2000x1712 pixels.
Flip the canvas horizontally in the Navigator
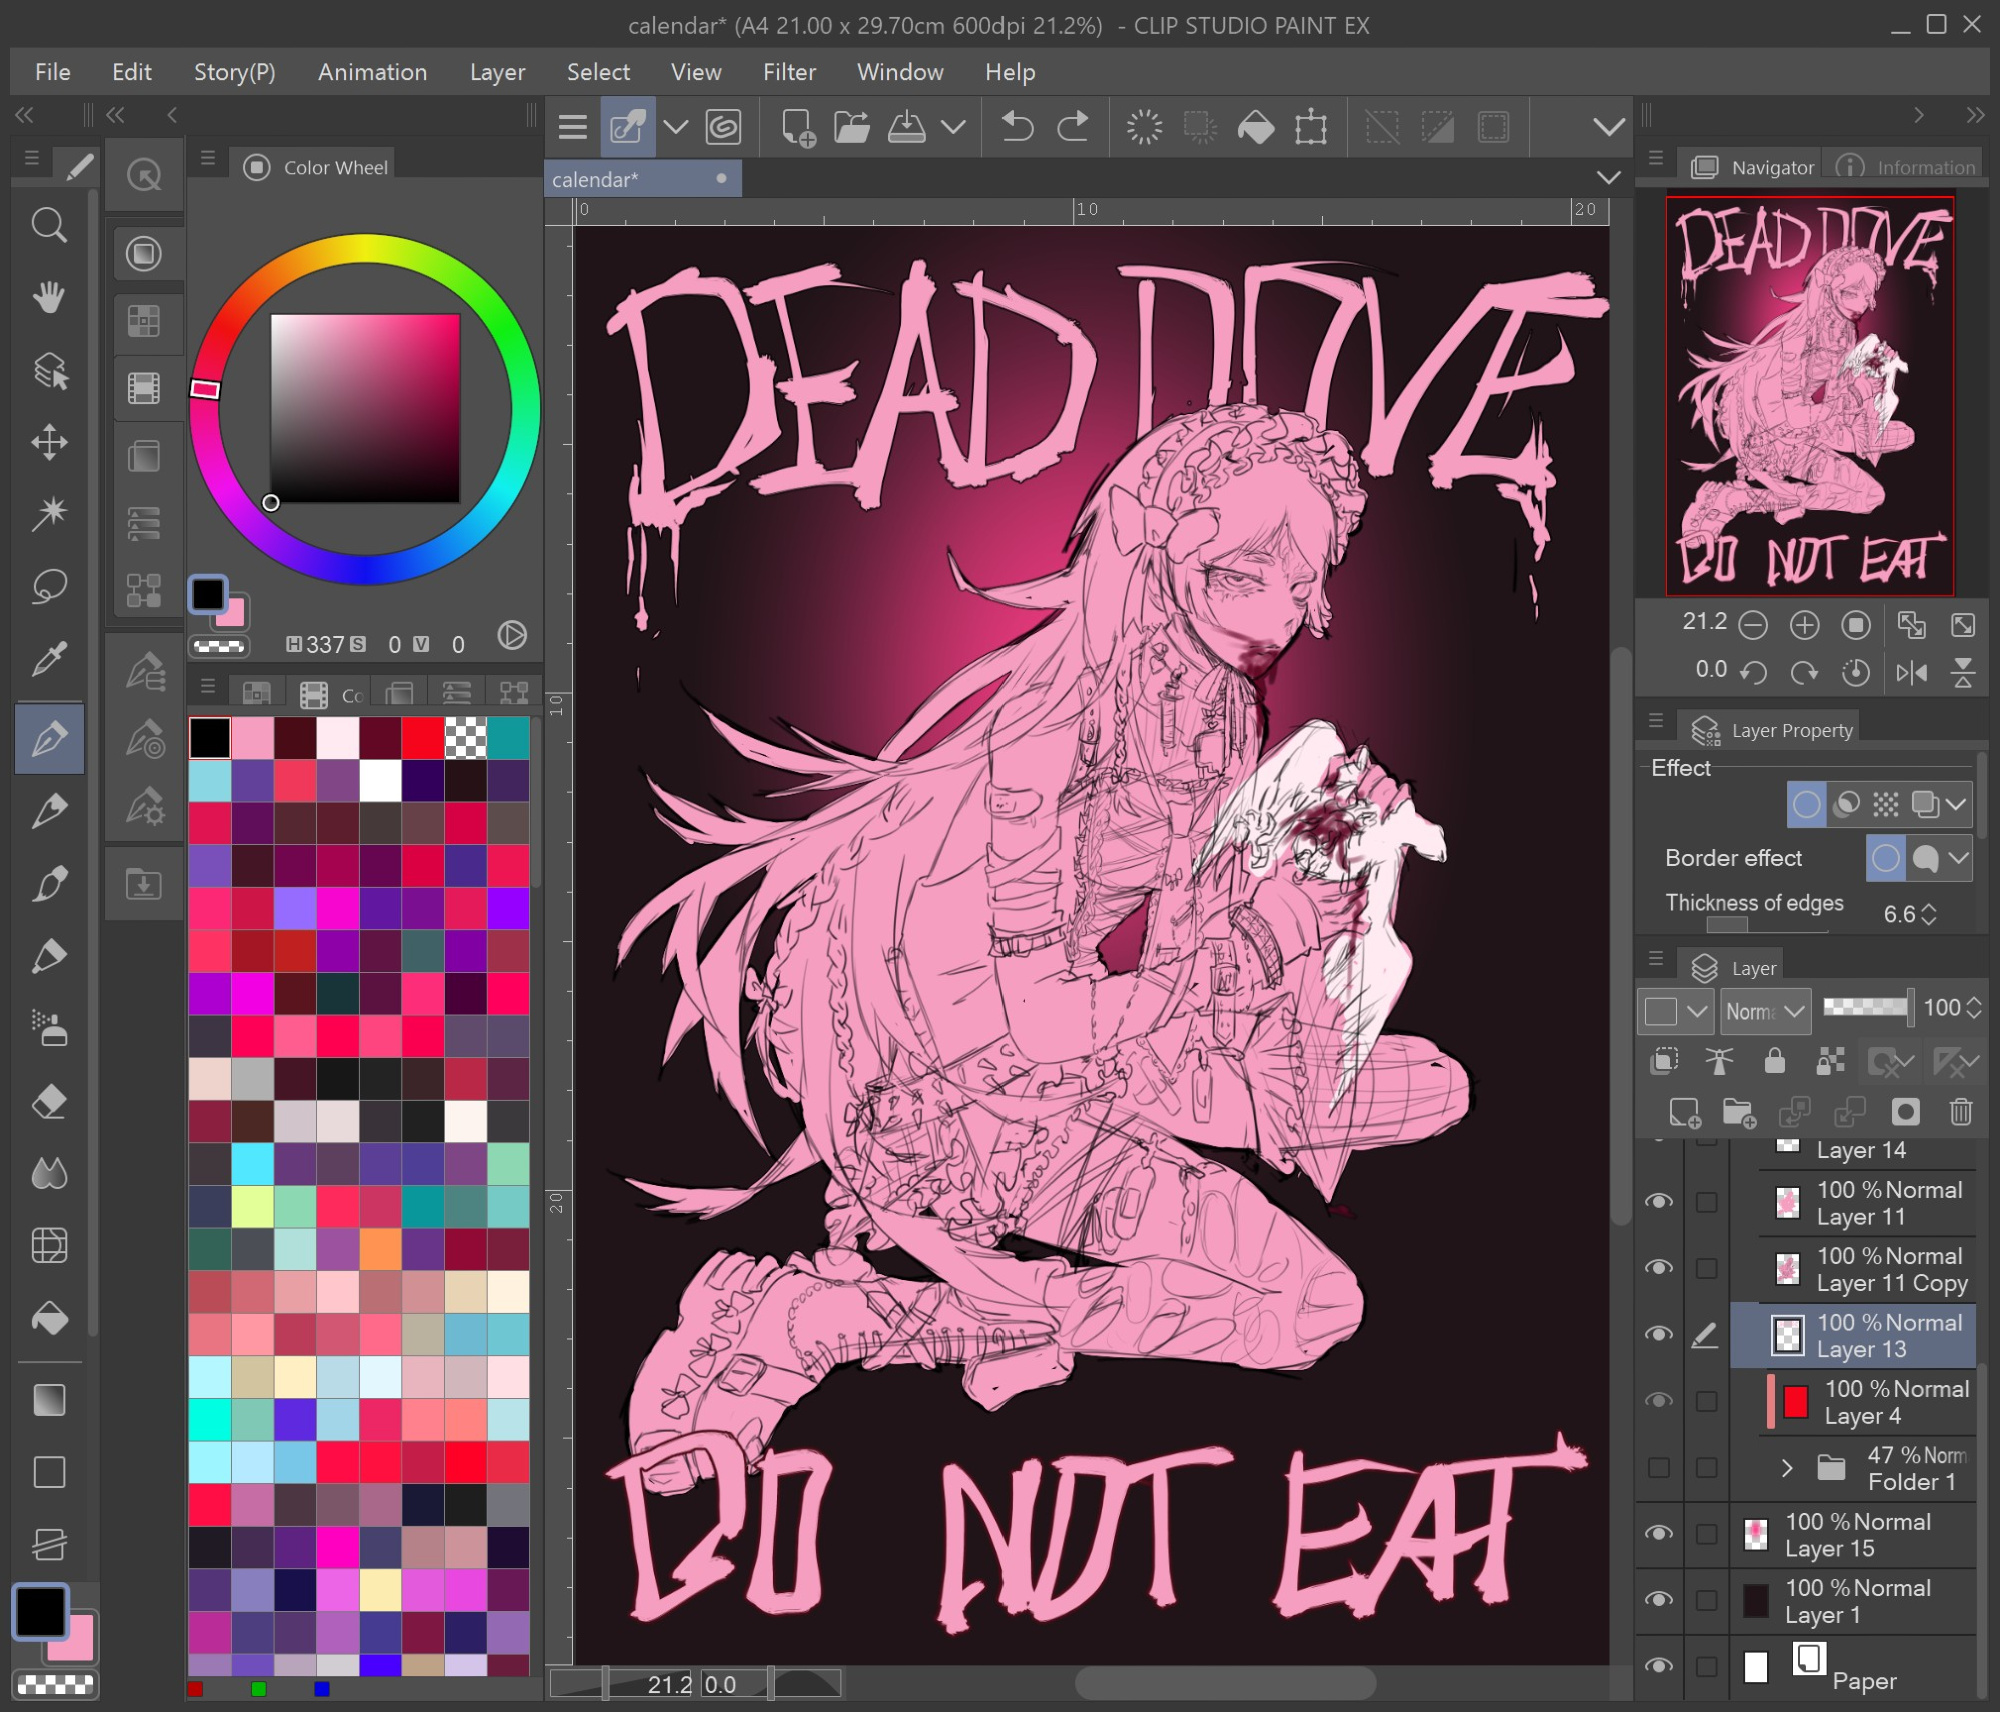1911,672
